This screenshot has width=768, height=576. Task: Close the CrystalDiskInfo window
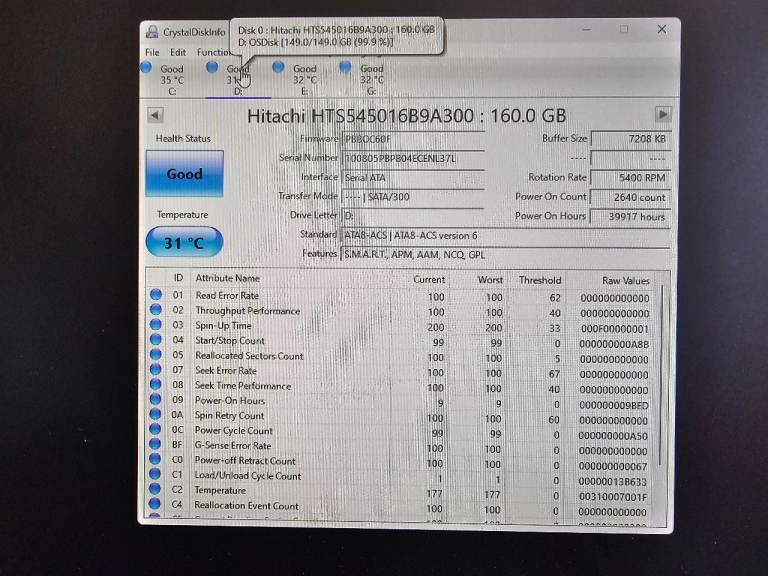(662, 29)
